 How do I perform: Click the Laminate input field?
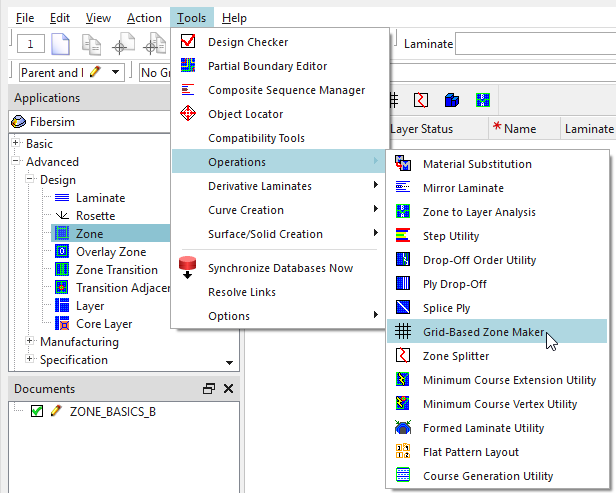[x=535, y=44]
